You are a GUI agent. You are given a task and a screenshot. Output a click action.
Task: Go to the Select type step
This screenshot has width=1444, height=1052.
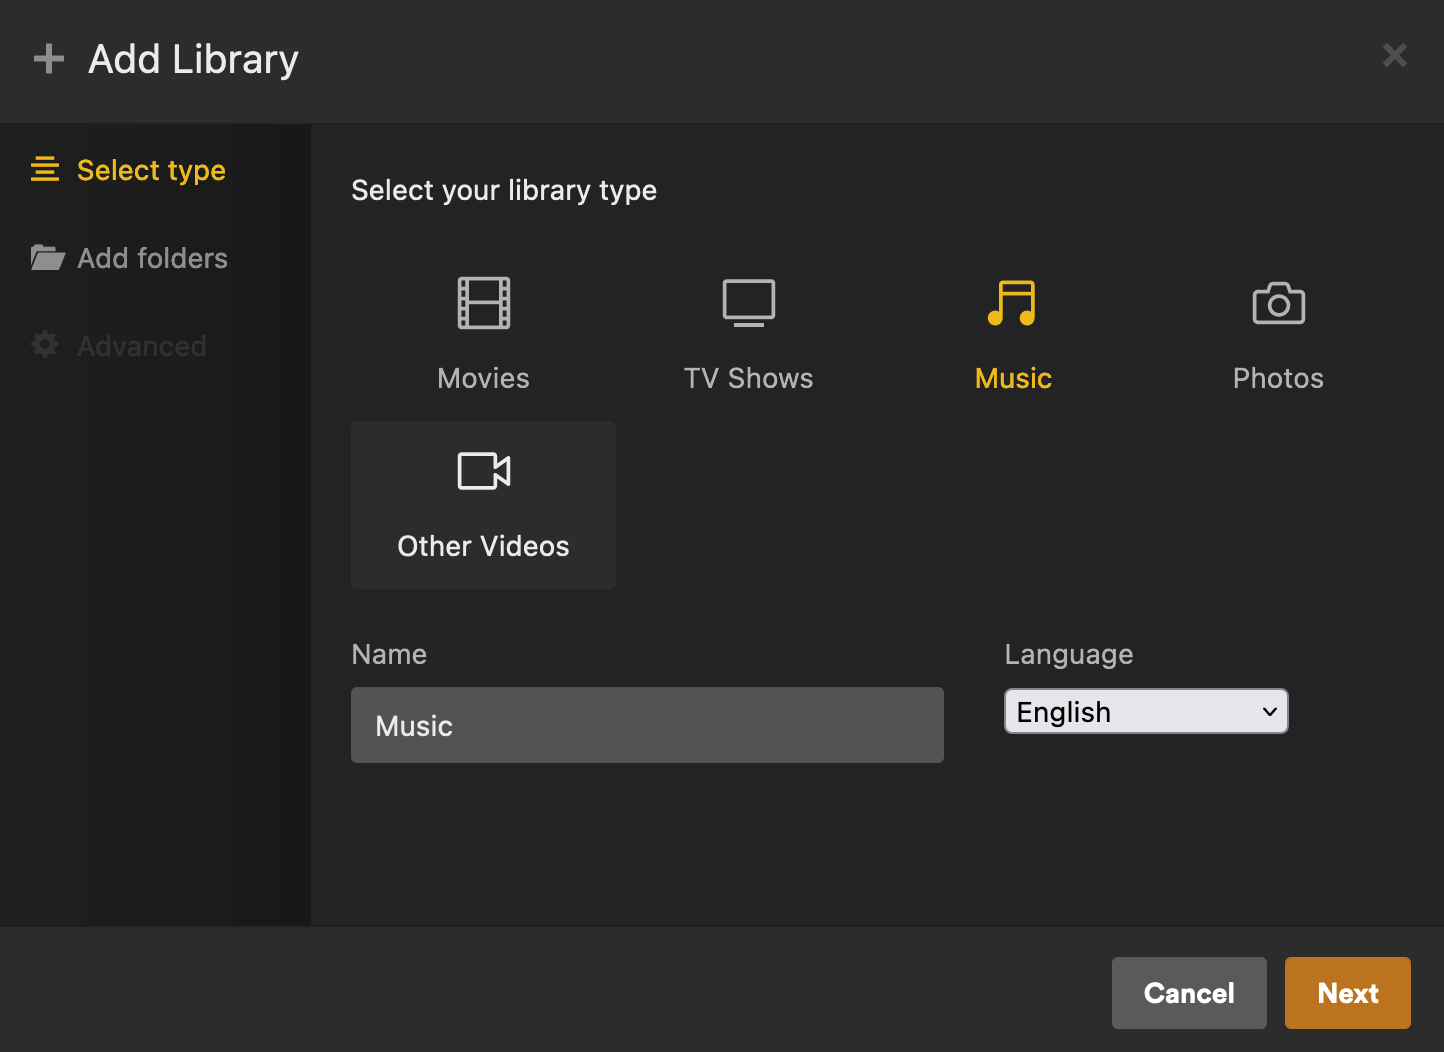pos(151,170)
